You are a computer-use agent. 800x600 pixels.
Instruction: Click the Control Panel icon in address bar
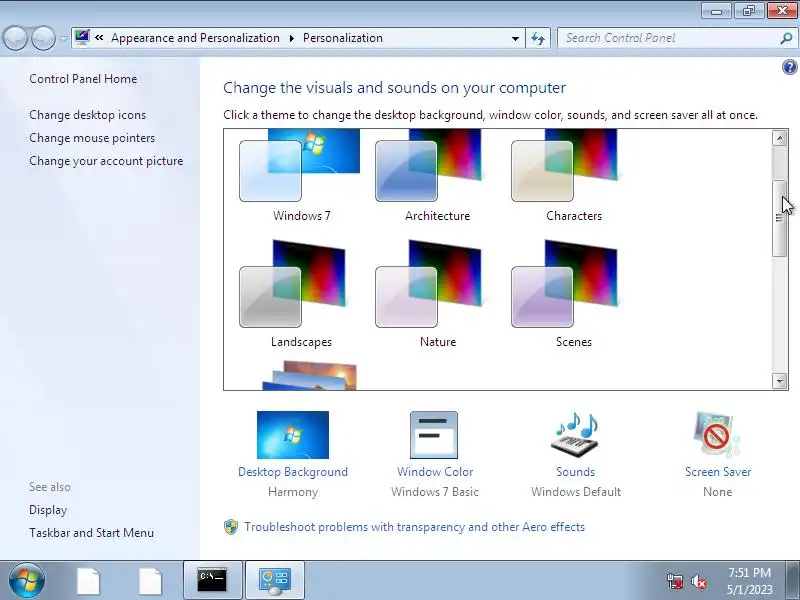pos(82,37)
